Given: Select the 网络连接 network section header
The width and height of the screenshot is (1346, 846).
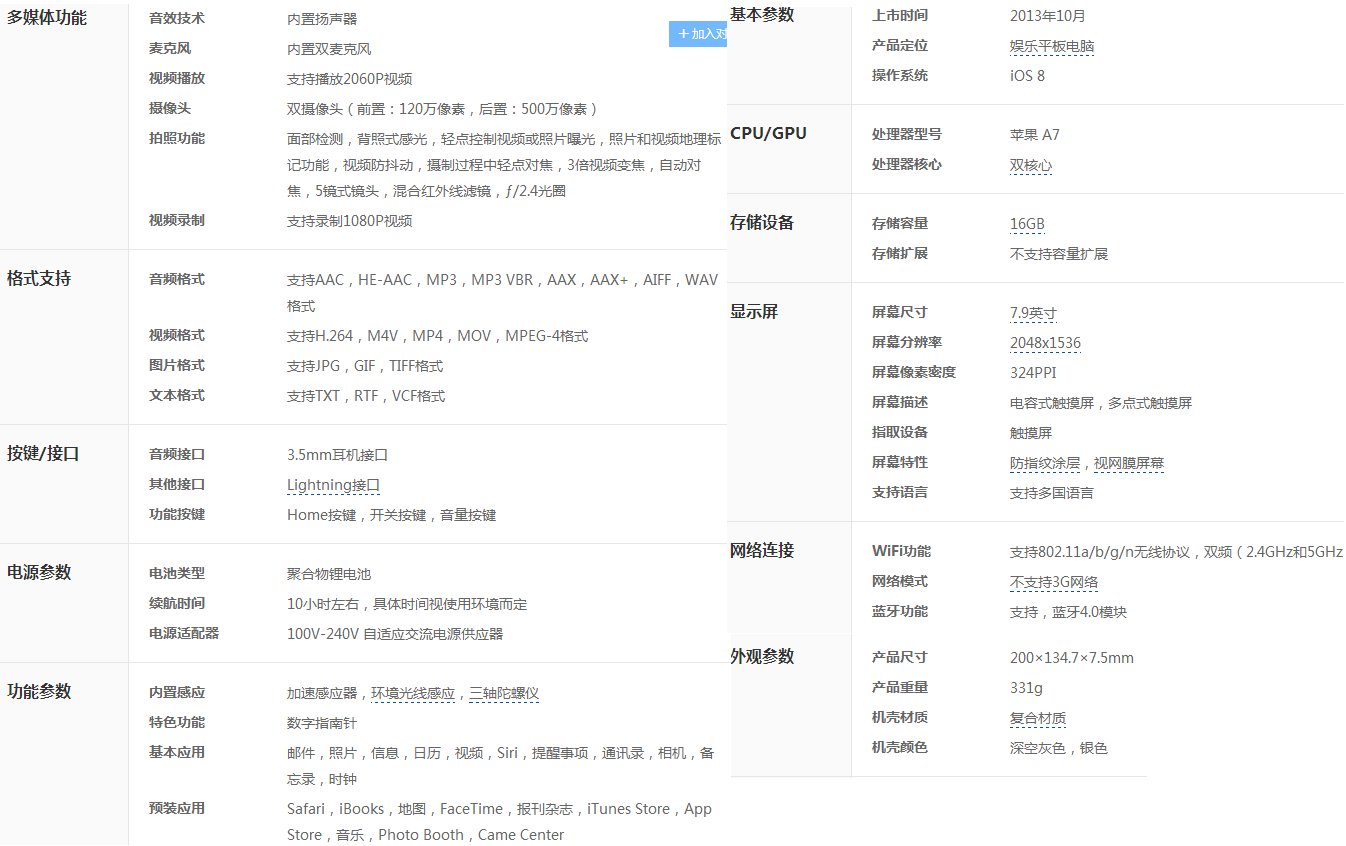Looking at the screenshot, I should tap(760, 550).
